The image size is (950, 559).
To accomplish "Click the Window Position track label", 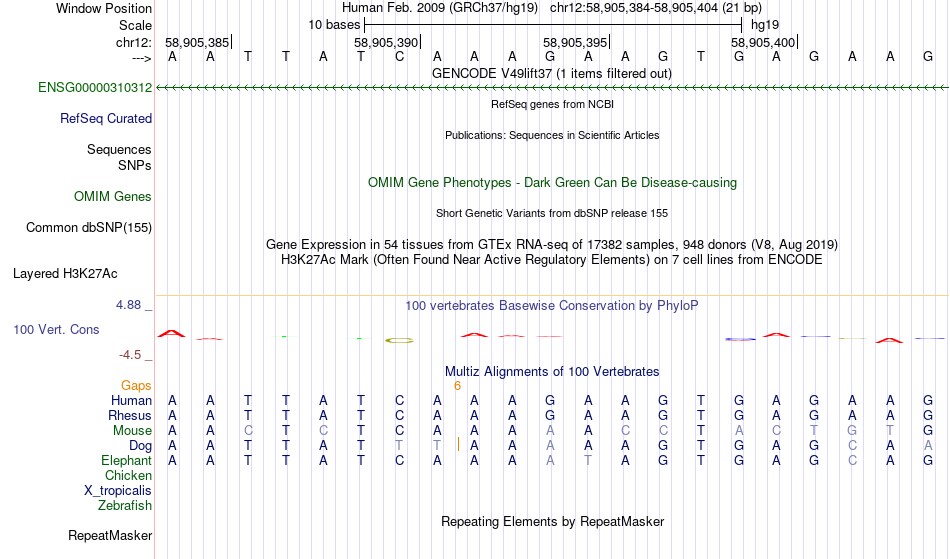I will [104, 8].
